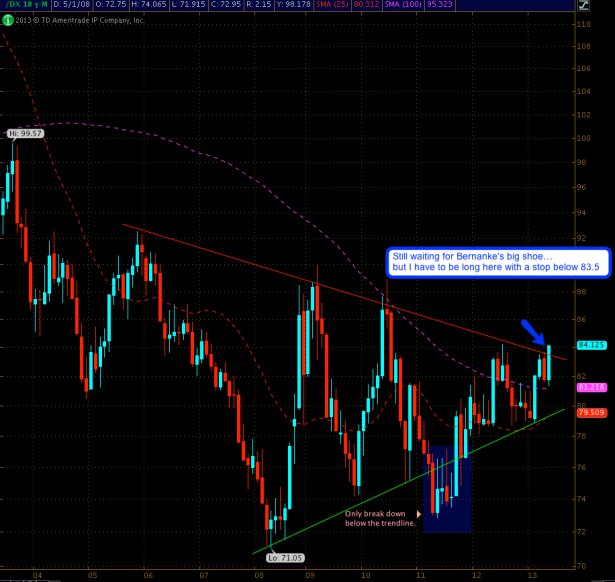Screen dimensions: 615x582
Task: Click the 88 price axis label
Action: click(x=582, y=292)
